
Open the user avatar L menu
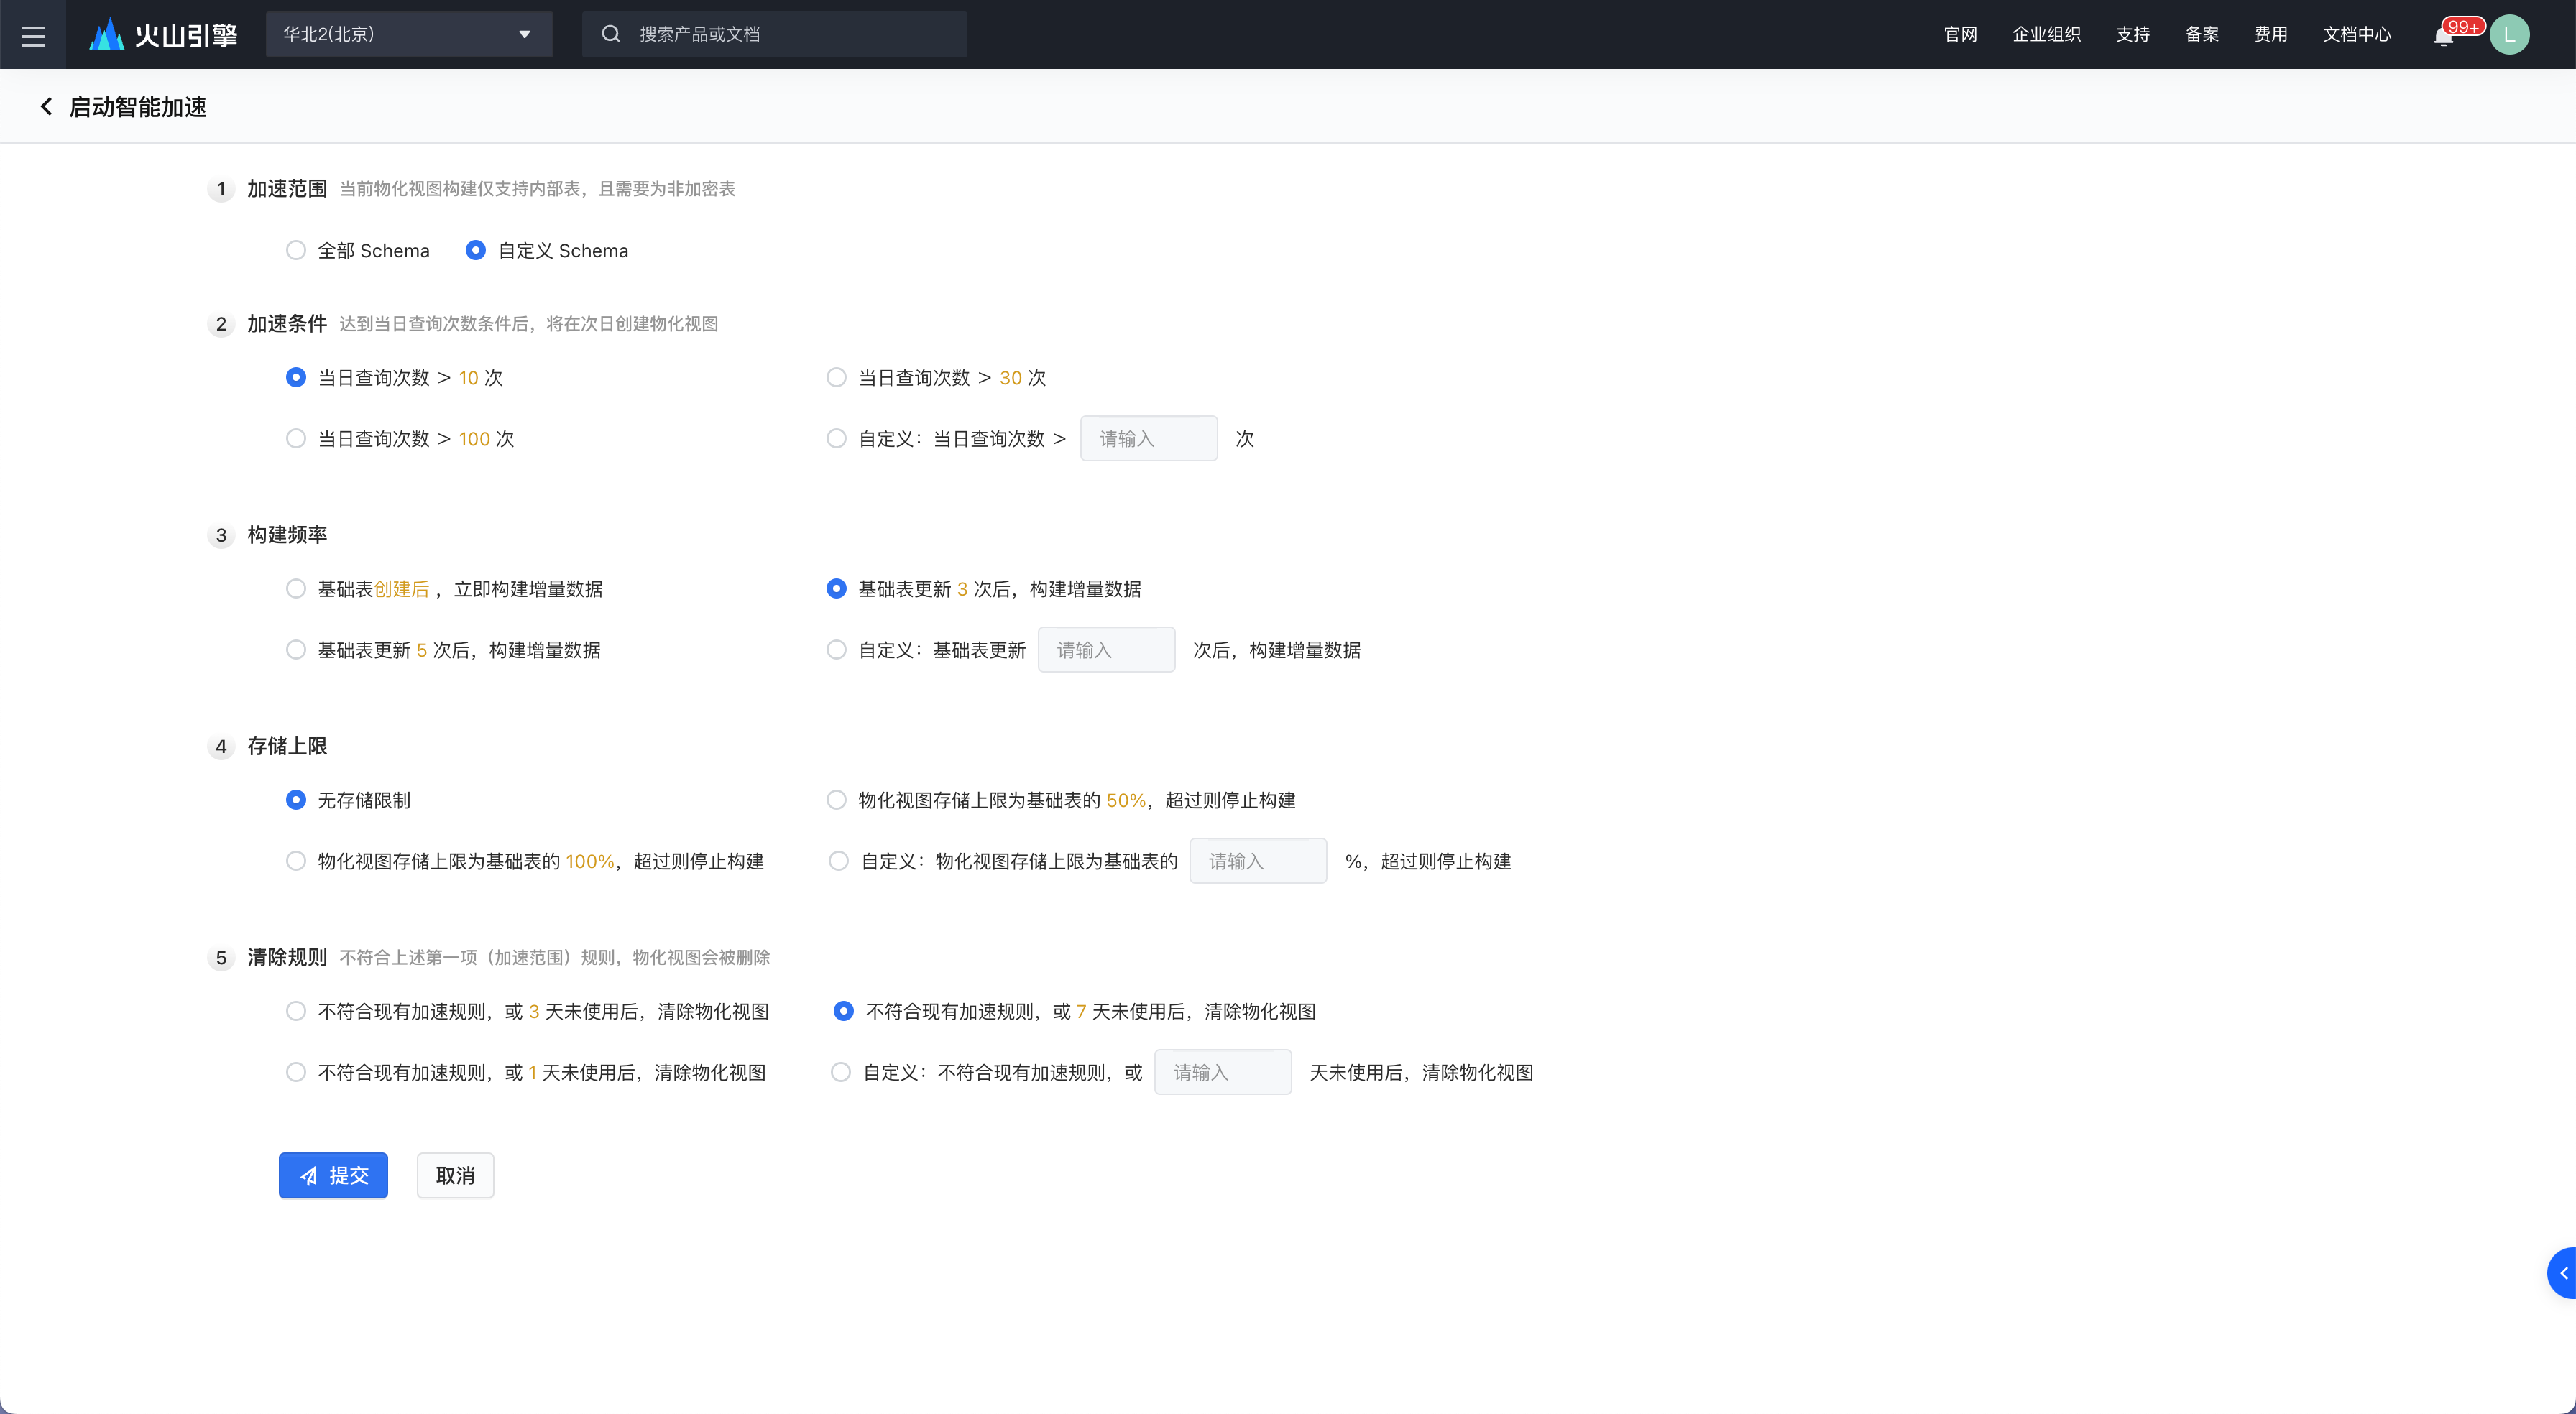2509,35
